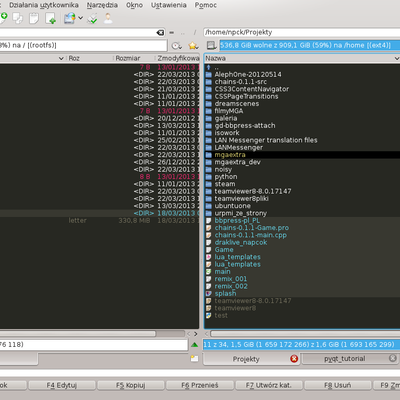
Task: Click the file icon of test
Action: click(209, 315)
